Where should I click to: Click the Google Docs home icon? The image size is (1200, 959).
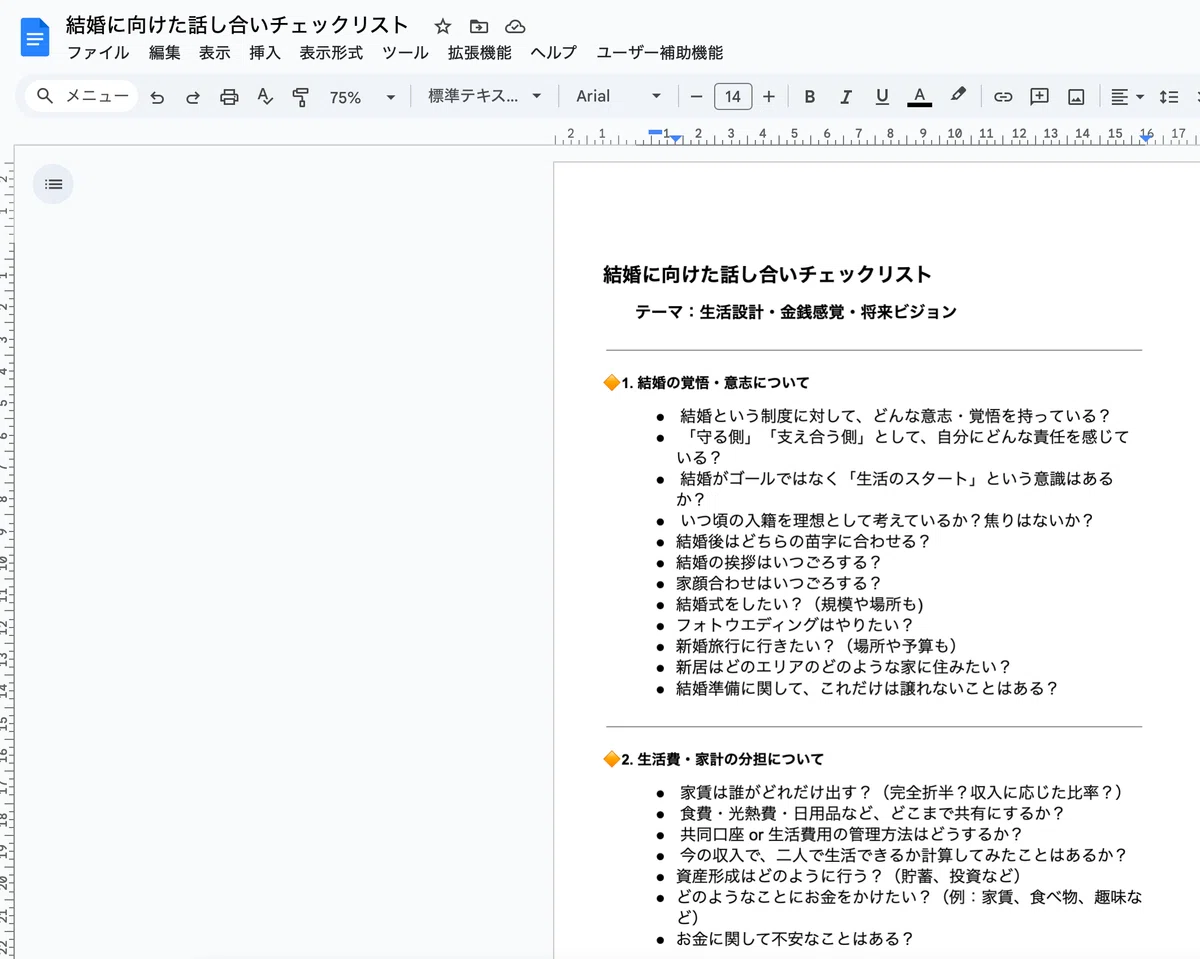coord(35,39)
